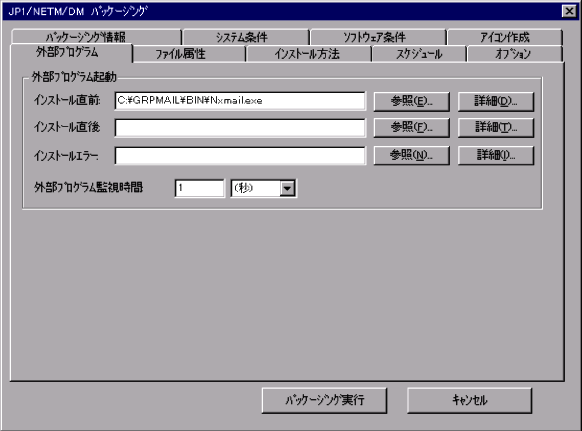
Task: Go to the アイコン作成 tab
Action: 505,37
